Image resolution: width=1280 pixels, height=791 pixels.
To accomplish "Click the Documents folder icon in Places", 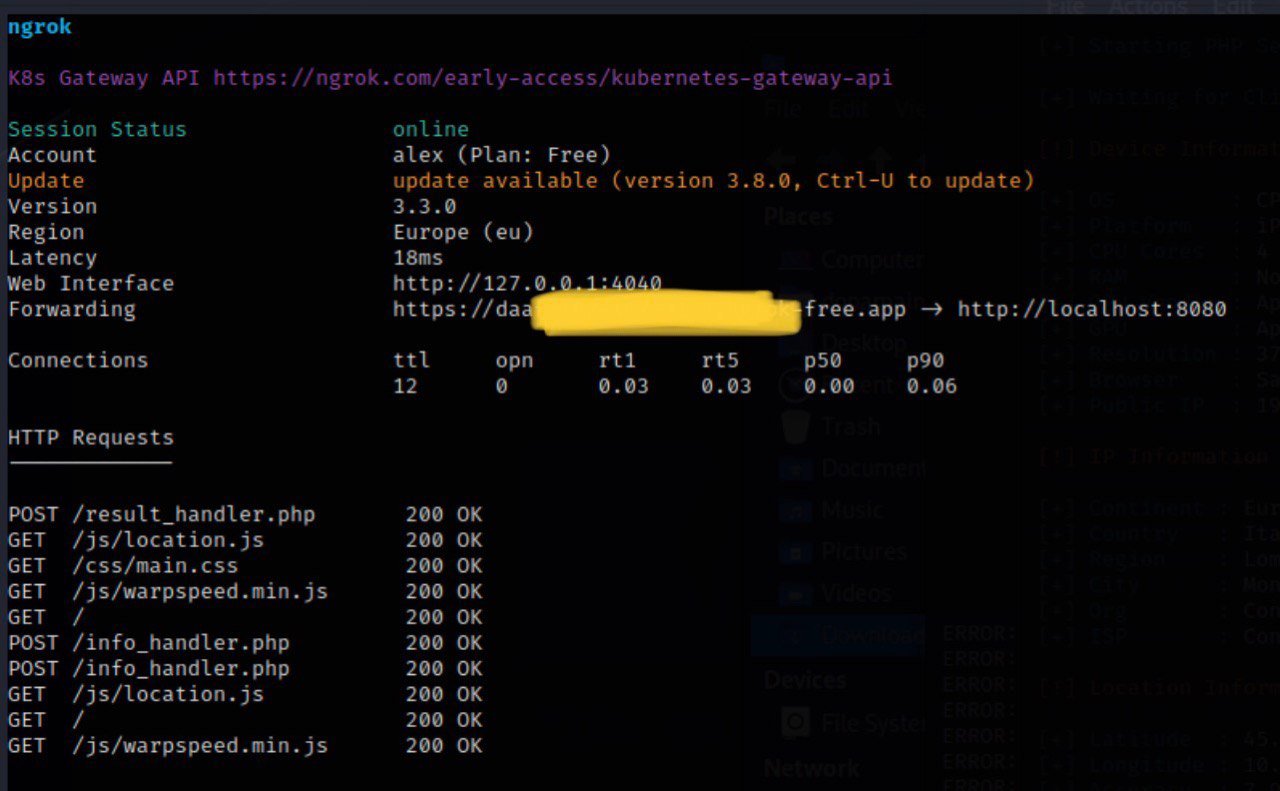I will [x=796, y=468].
